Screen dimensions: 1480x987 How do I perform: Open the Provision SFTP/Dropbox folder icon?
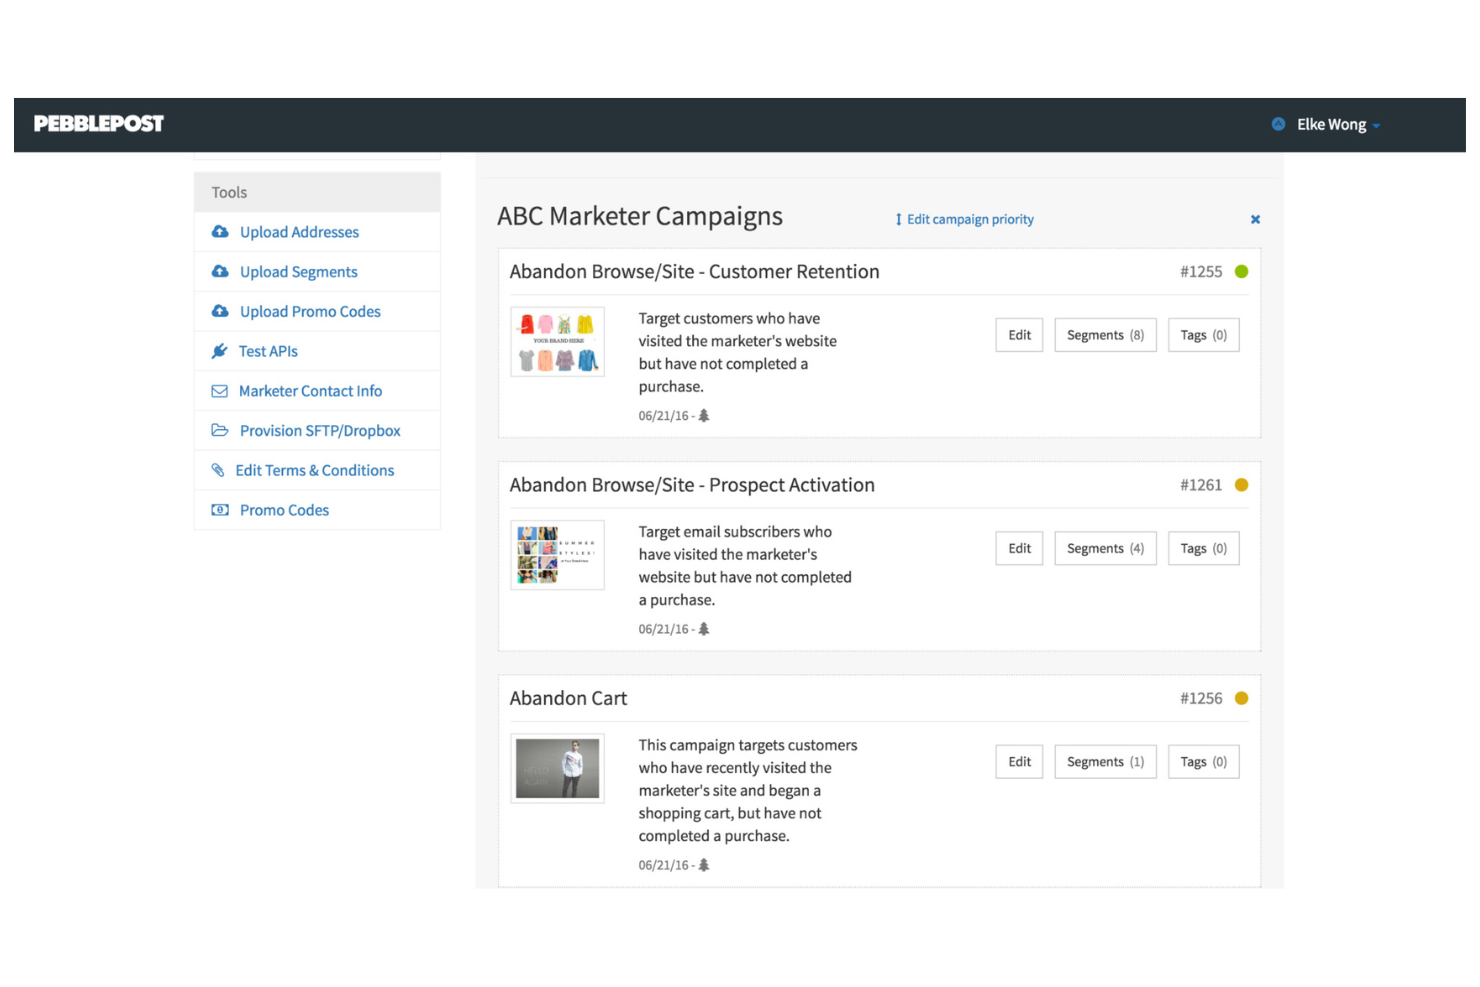[220, 430]
